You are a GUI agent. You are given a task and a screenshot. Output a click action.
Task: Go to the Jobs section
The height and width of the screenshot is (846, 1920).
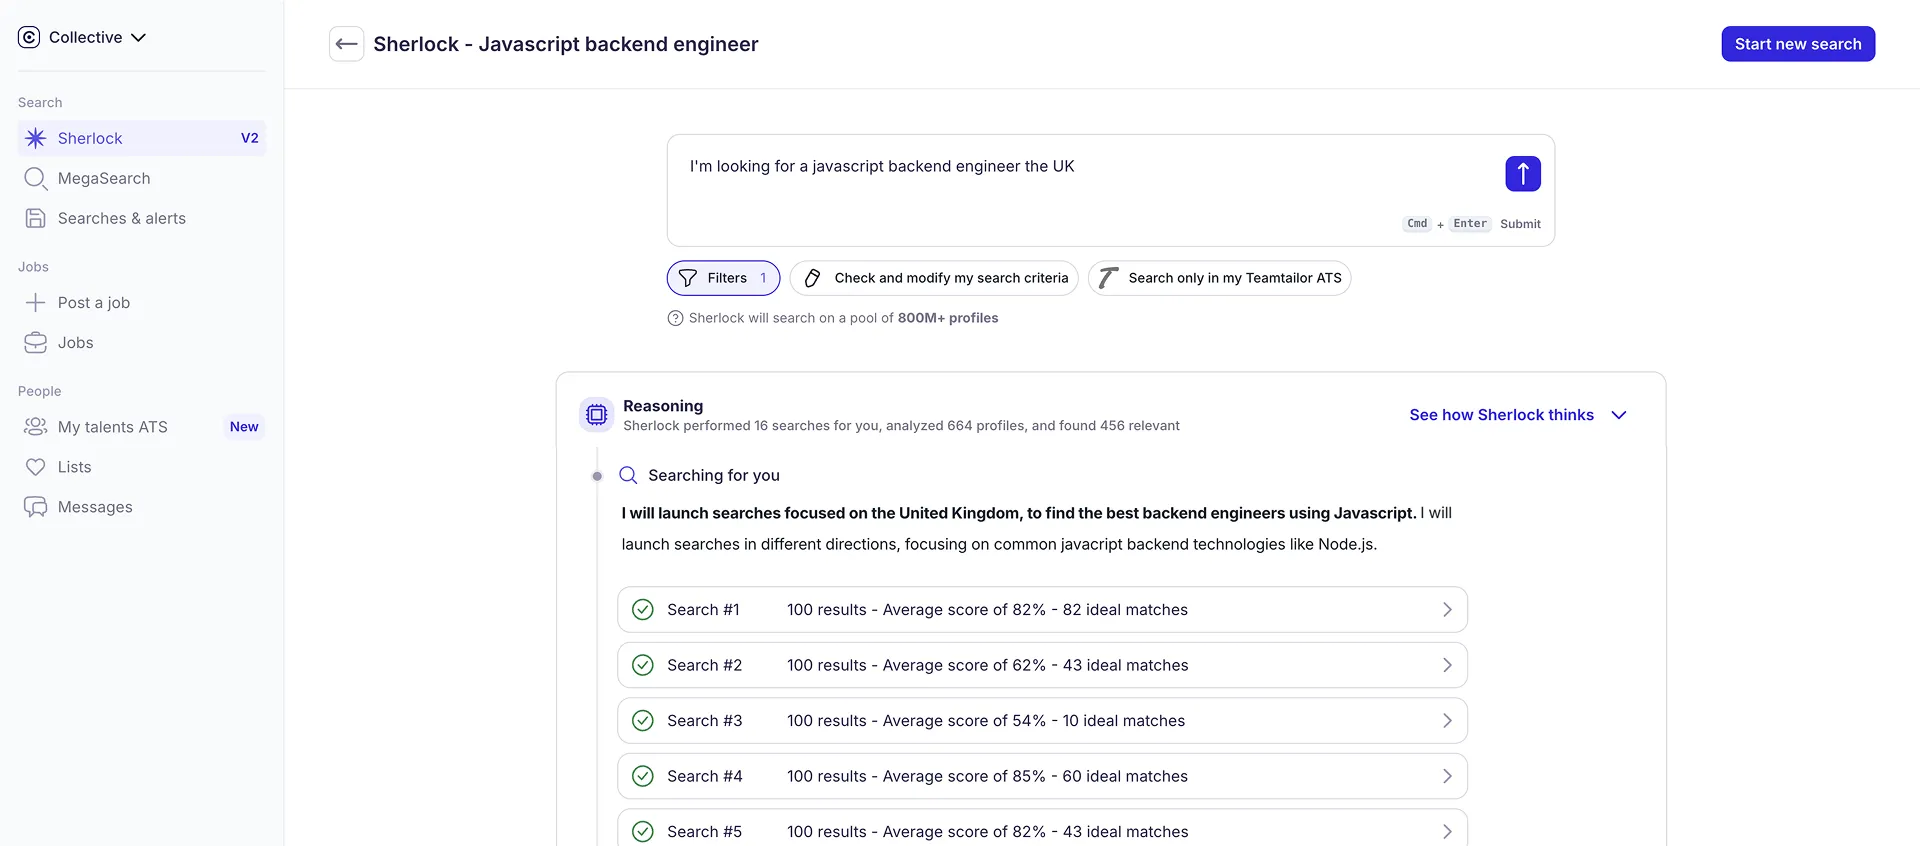(142, 342)
